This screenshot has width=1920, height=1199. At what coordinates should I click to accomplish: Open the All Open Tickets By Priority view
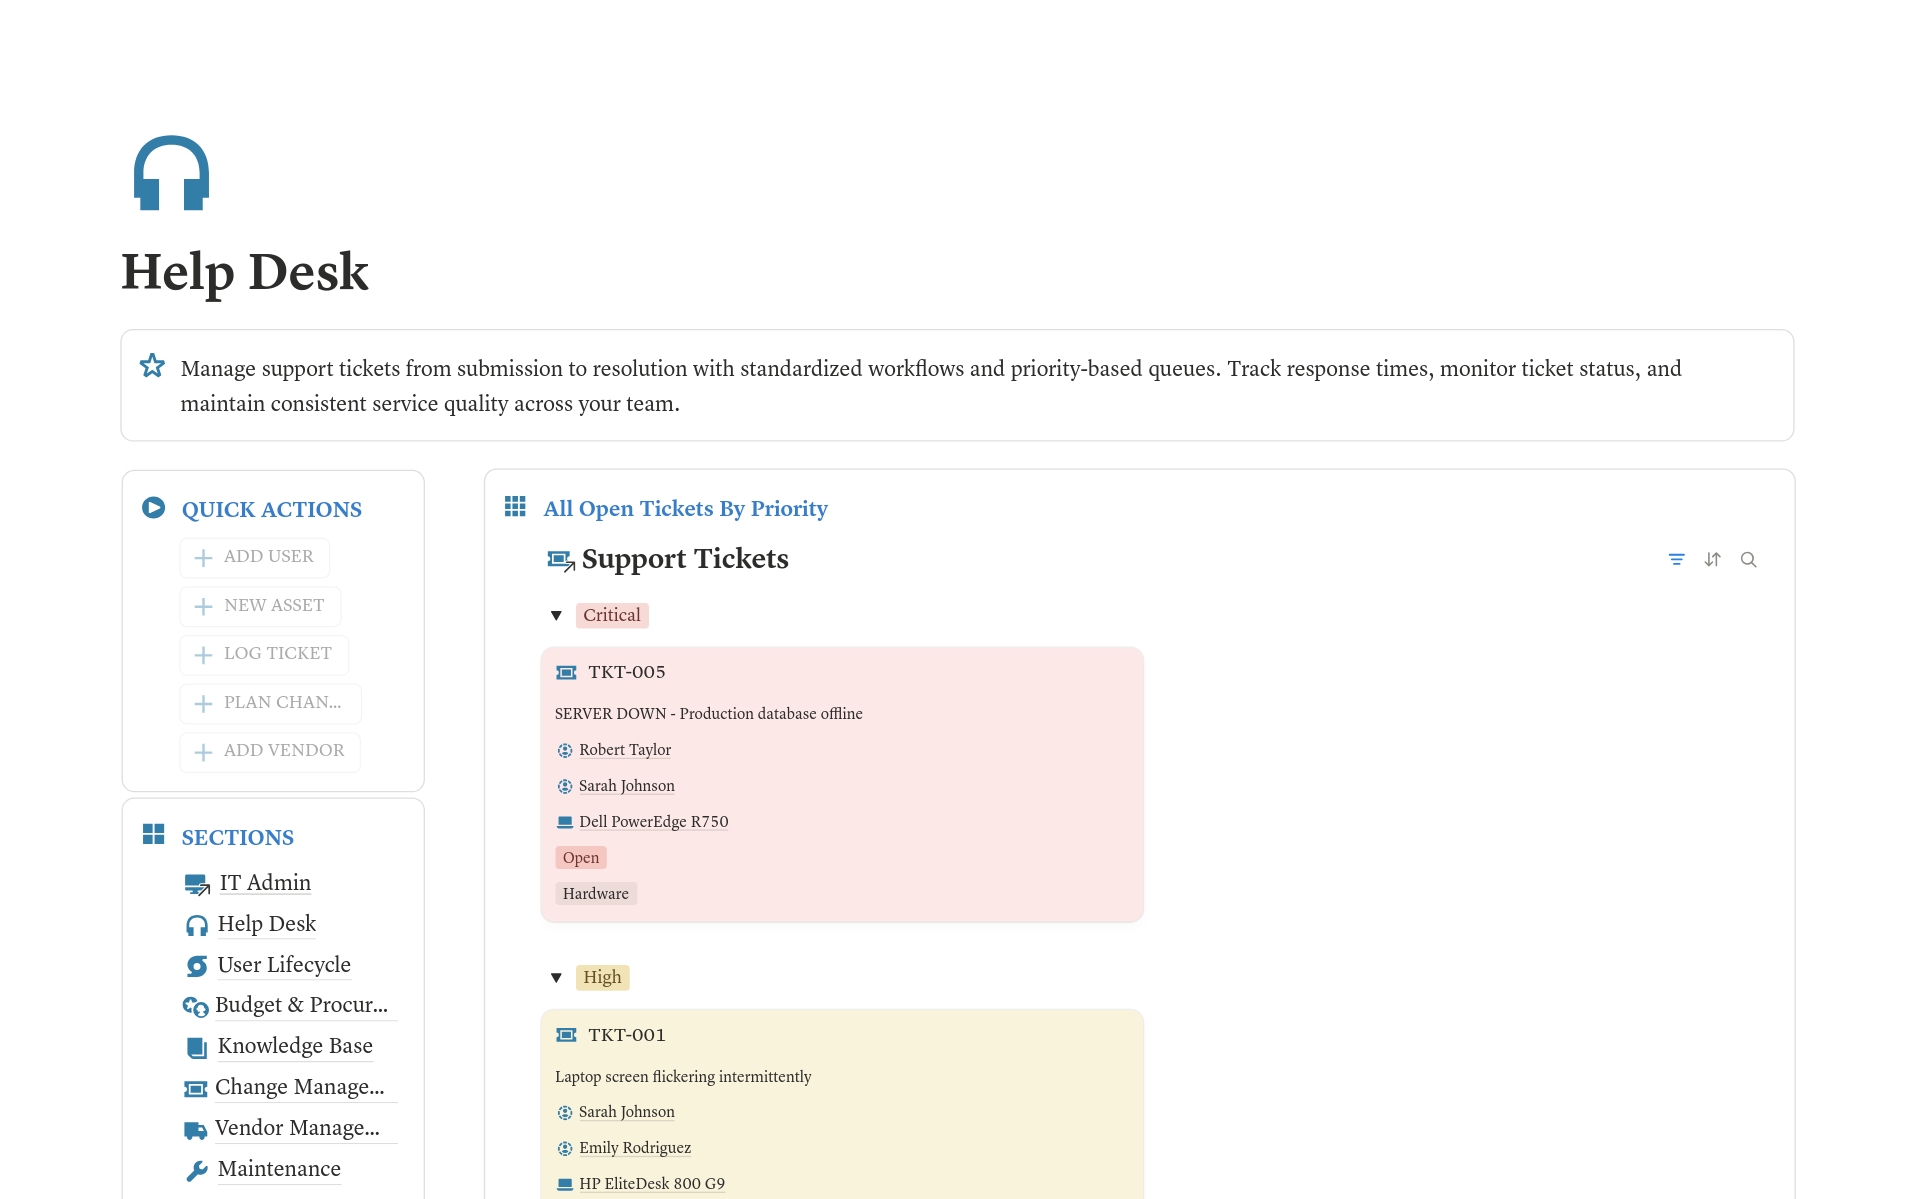coord(685,508)
